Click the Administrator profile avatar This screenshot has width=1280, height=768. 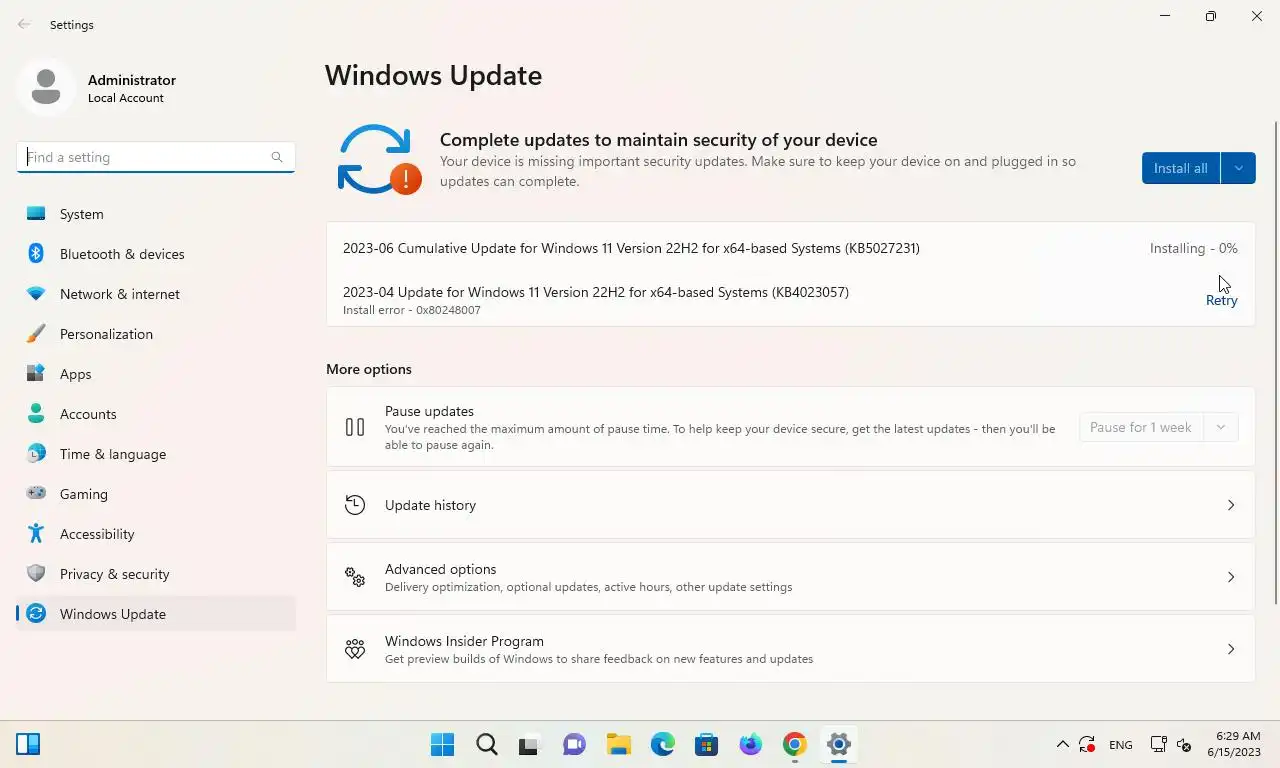[46, 87]
